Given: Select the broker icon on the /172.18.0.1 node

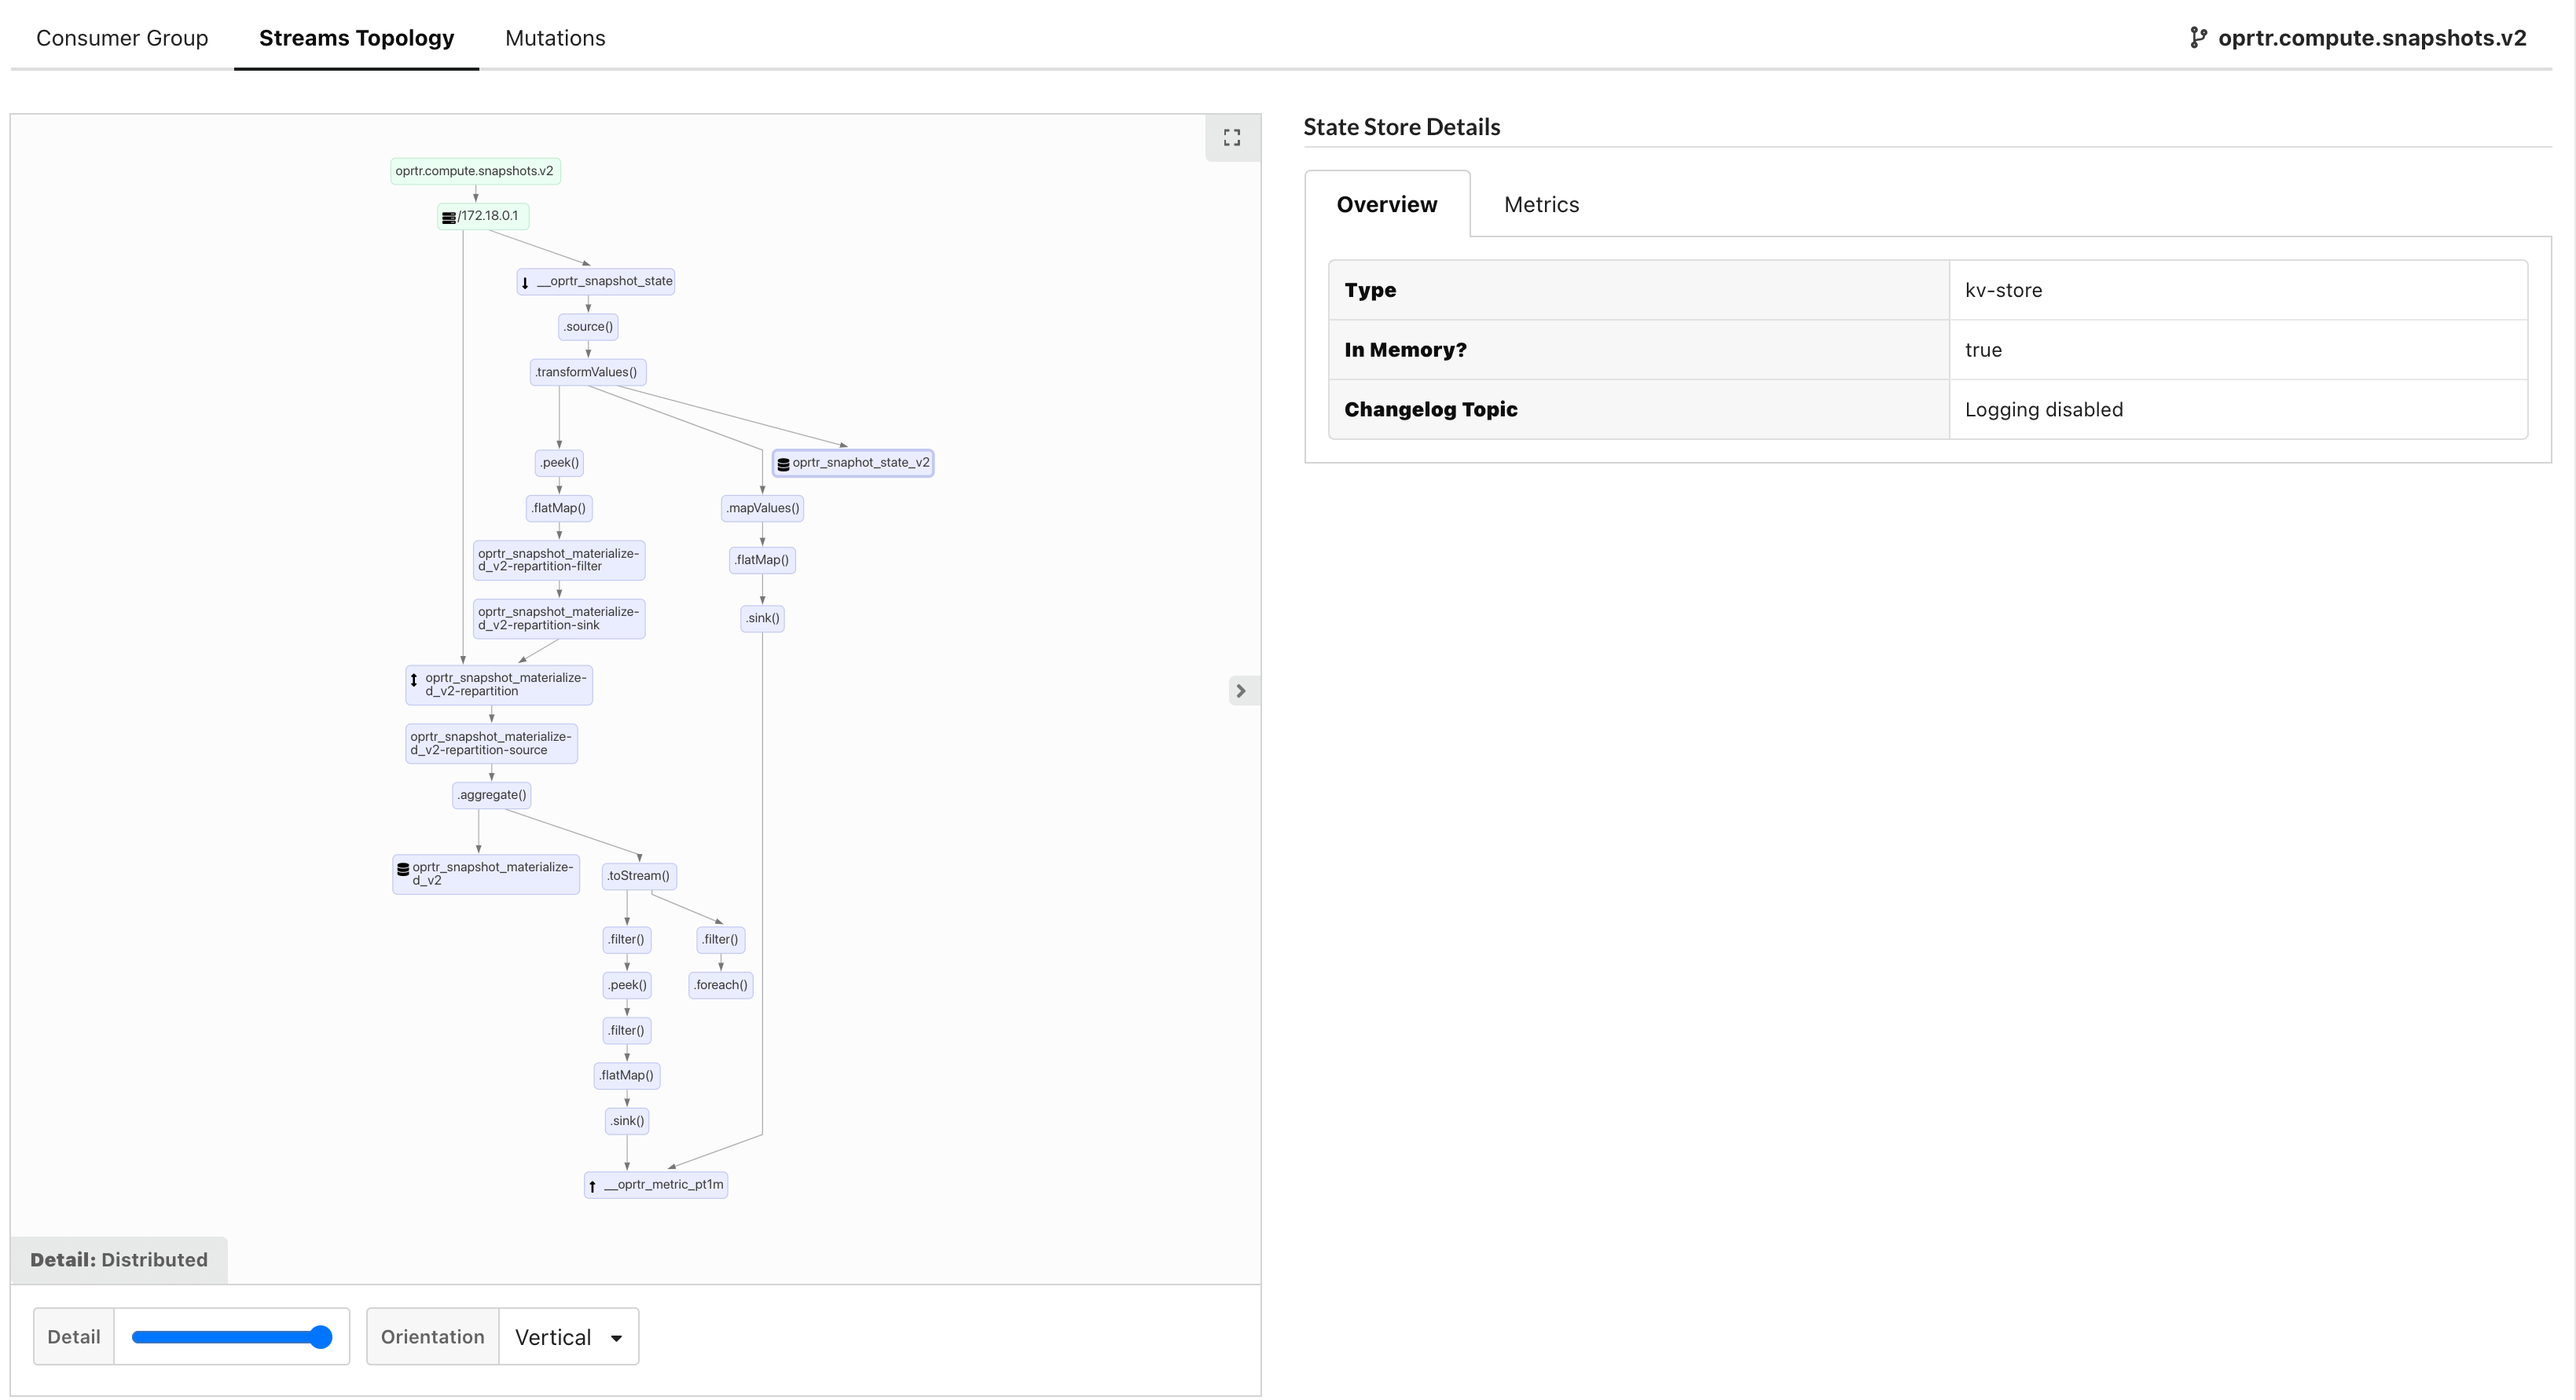Looking at the screenshot, I should pos(449,215).
